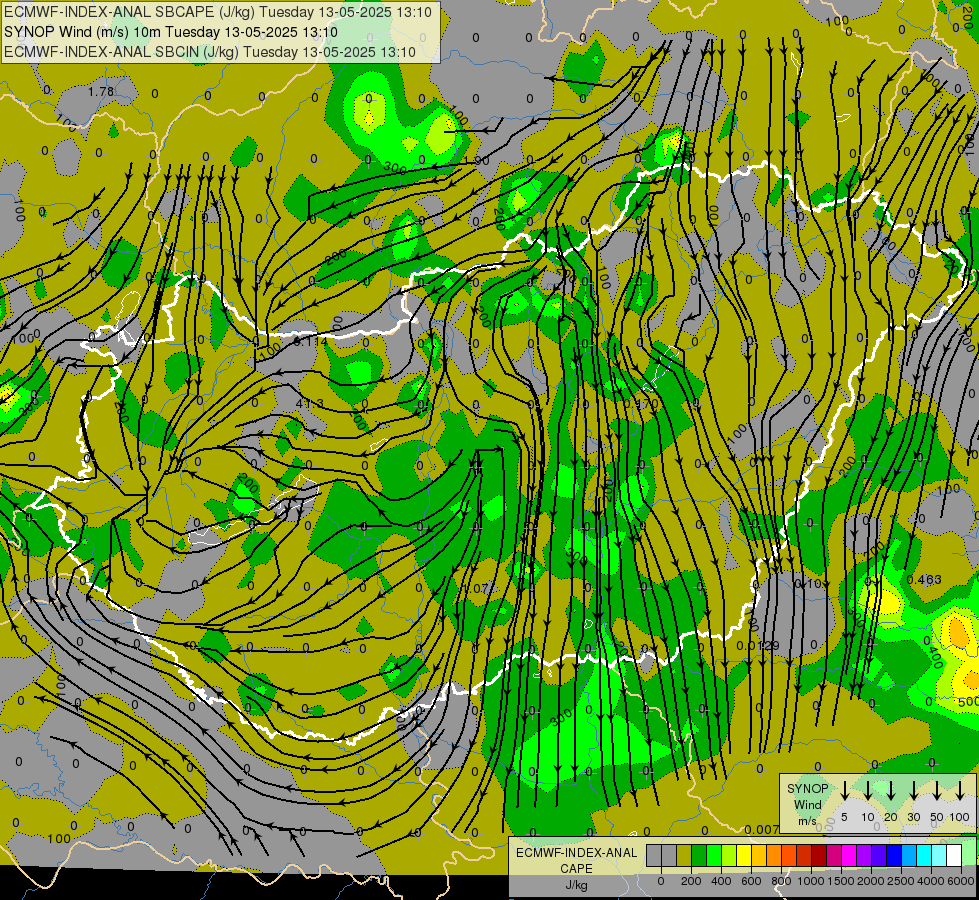
Task: Click the 'ECMWF-INDEX-ANAL CAPE' colorbar label
Action: point(576,860)
